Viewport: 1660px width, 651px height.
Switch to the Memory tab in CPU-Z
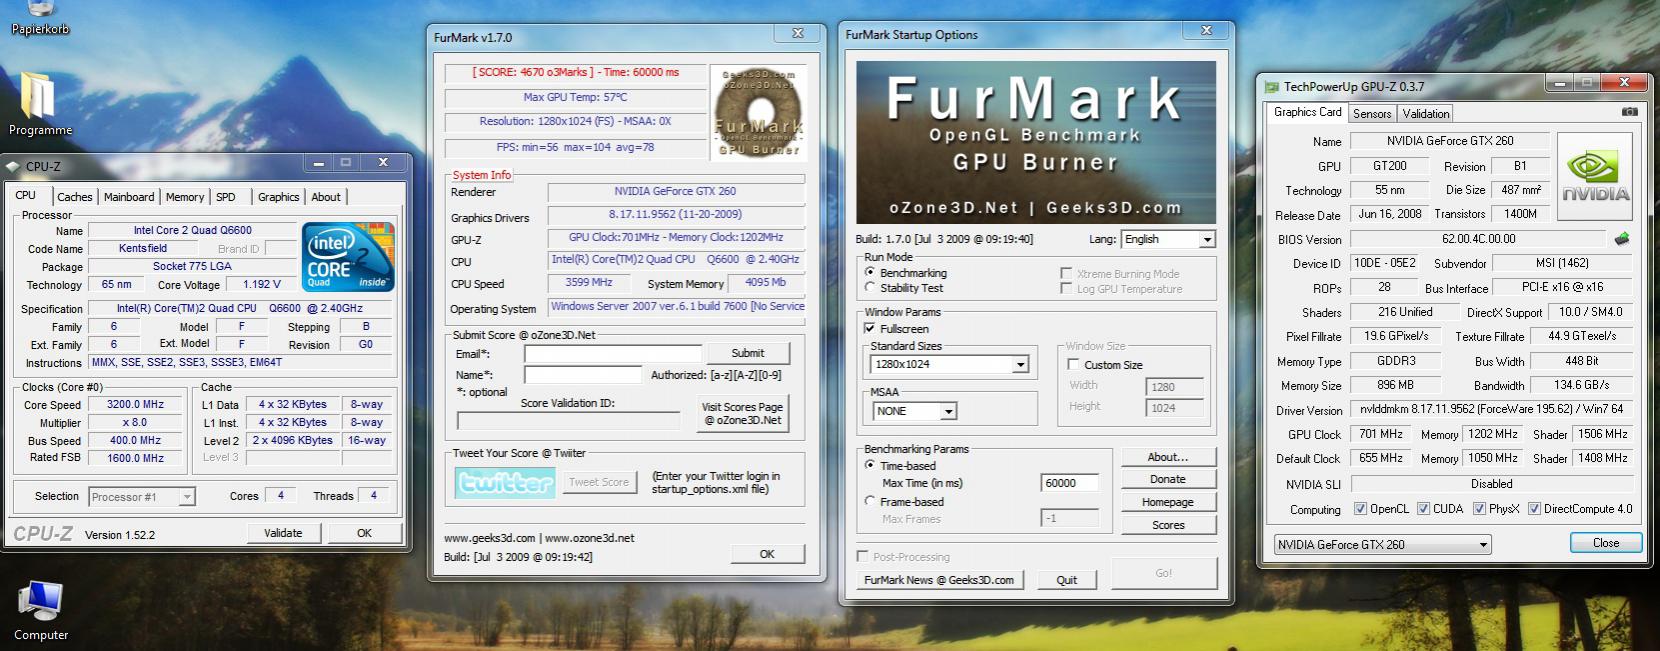185,197
